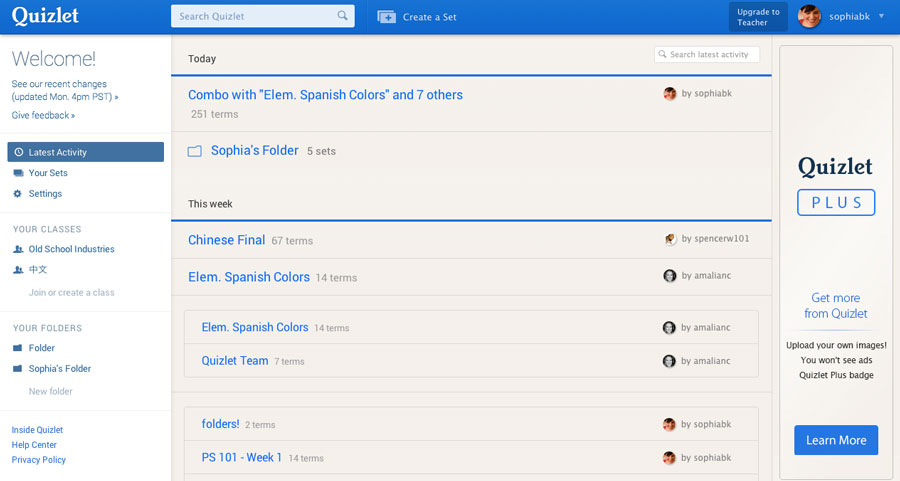Click spencerw101's avatar next to Chinese Final
900x481 pixels.
[x=670, y=239]
